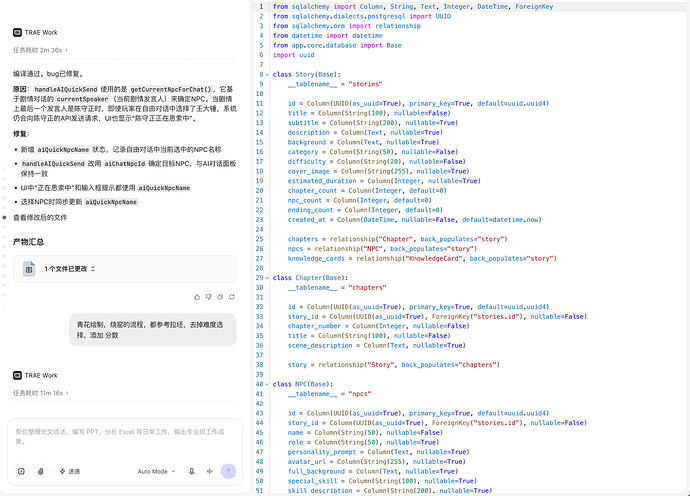The width and height of the screenshot is (690, 496).
Task: Click the attachment paperclip icon
Action: point(40,471)
